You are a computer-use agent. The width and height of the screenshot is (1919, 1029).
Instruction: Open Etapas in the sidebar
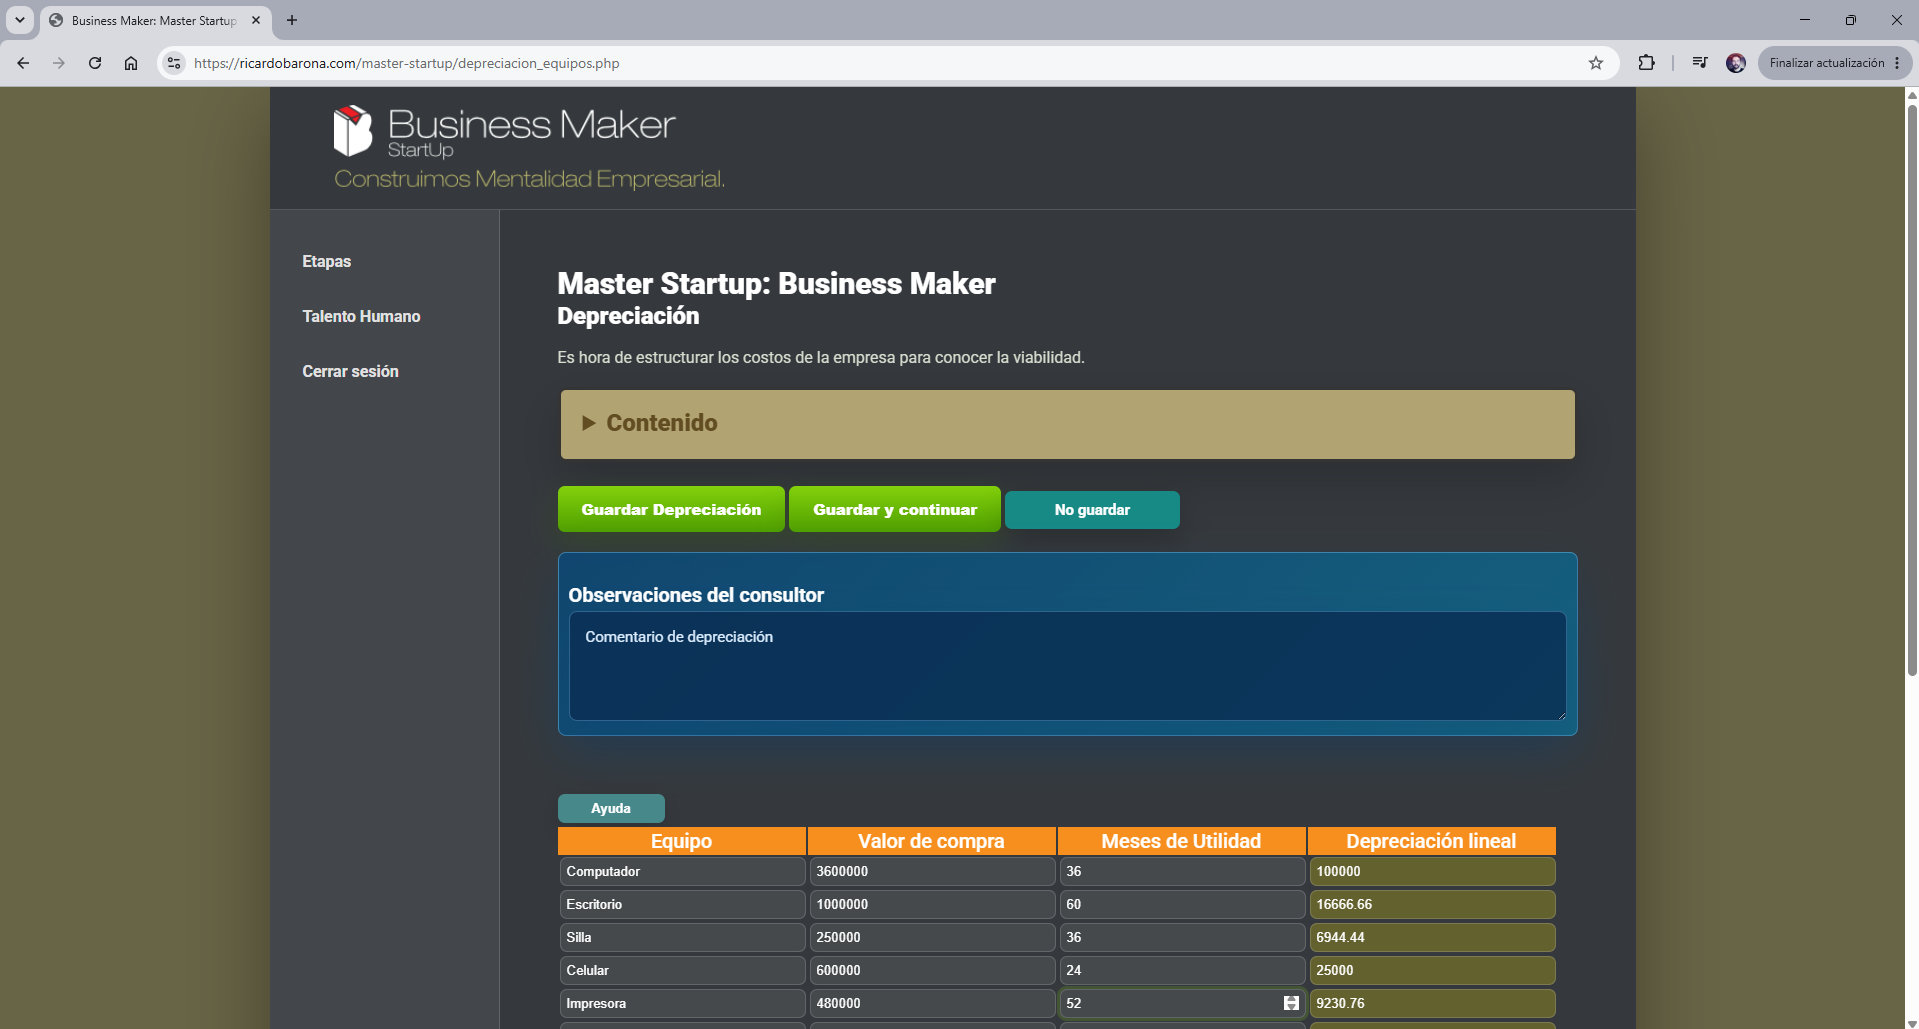click(327, 261)
